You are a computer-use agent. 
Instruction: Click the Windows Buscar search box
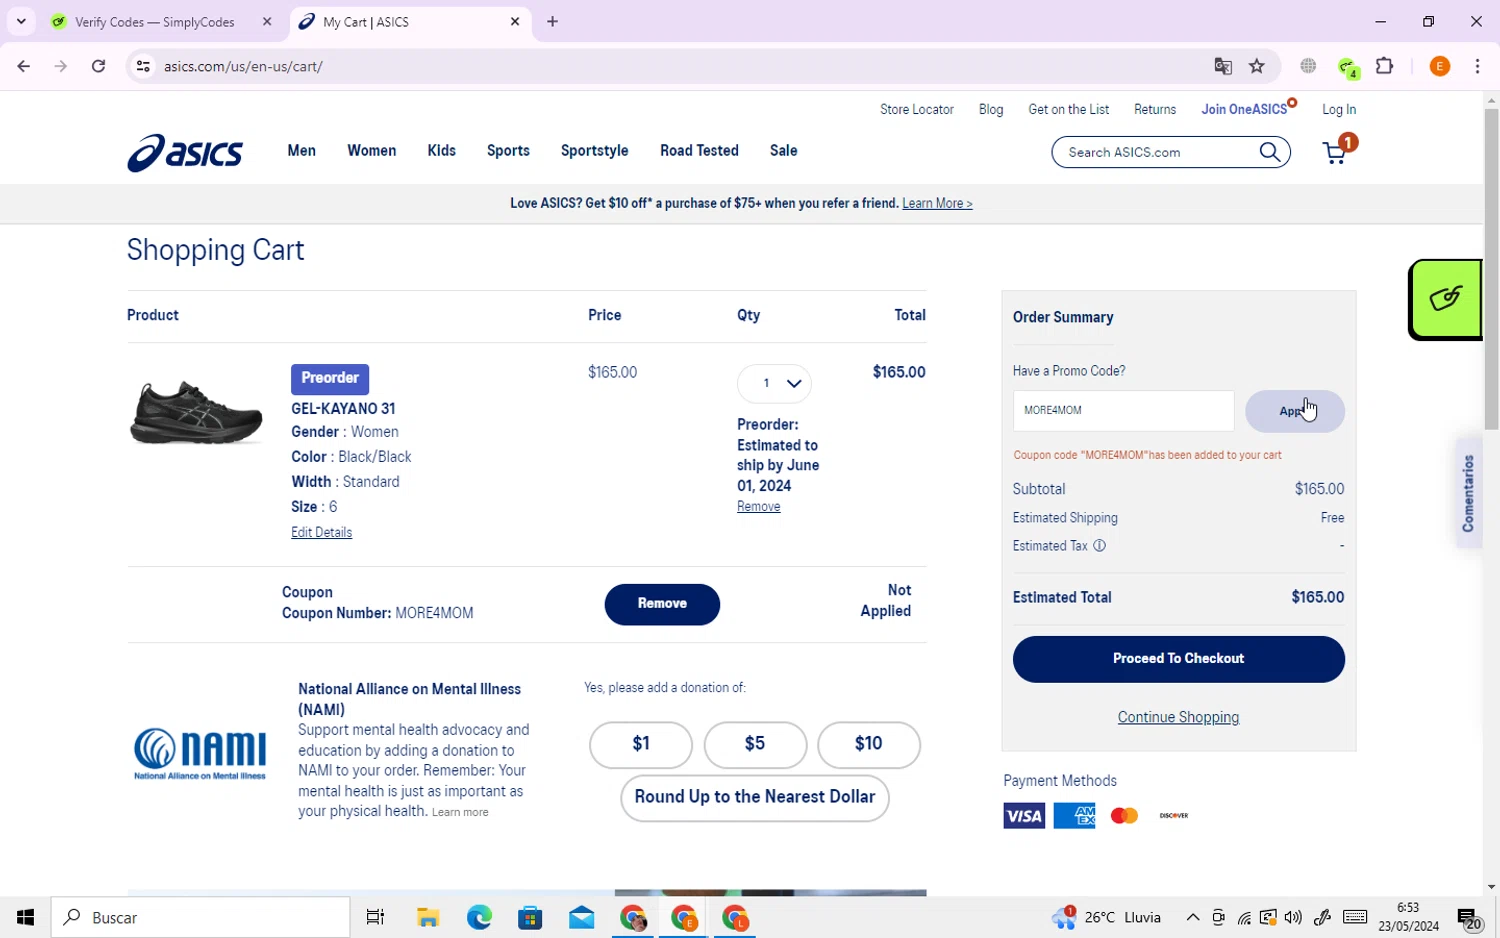tap(201, 917)
